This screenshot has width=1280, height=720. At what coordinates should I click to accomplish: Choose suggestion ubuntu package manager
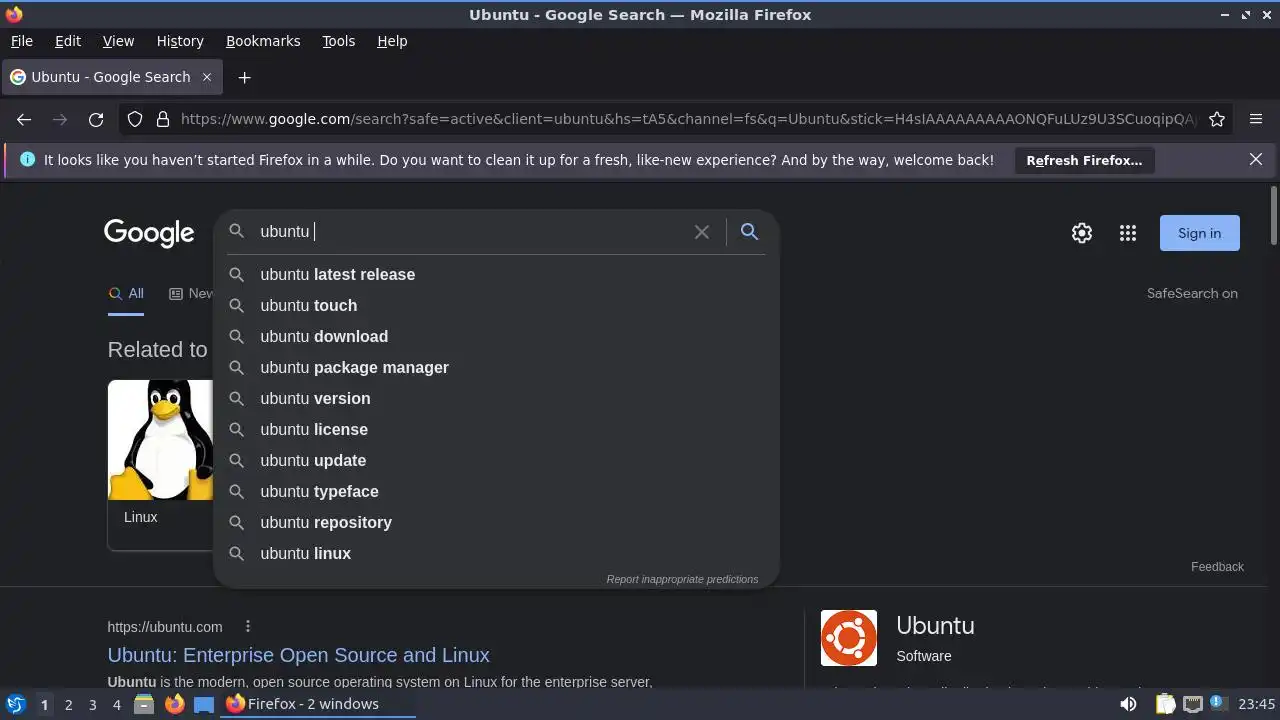click(495, 367)
